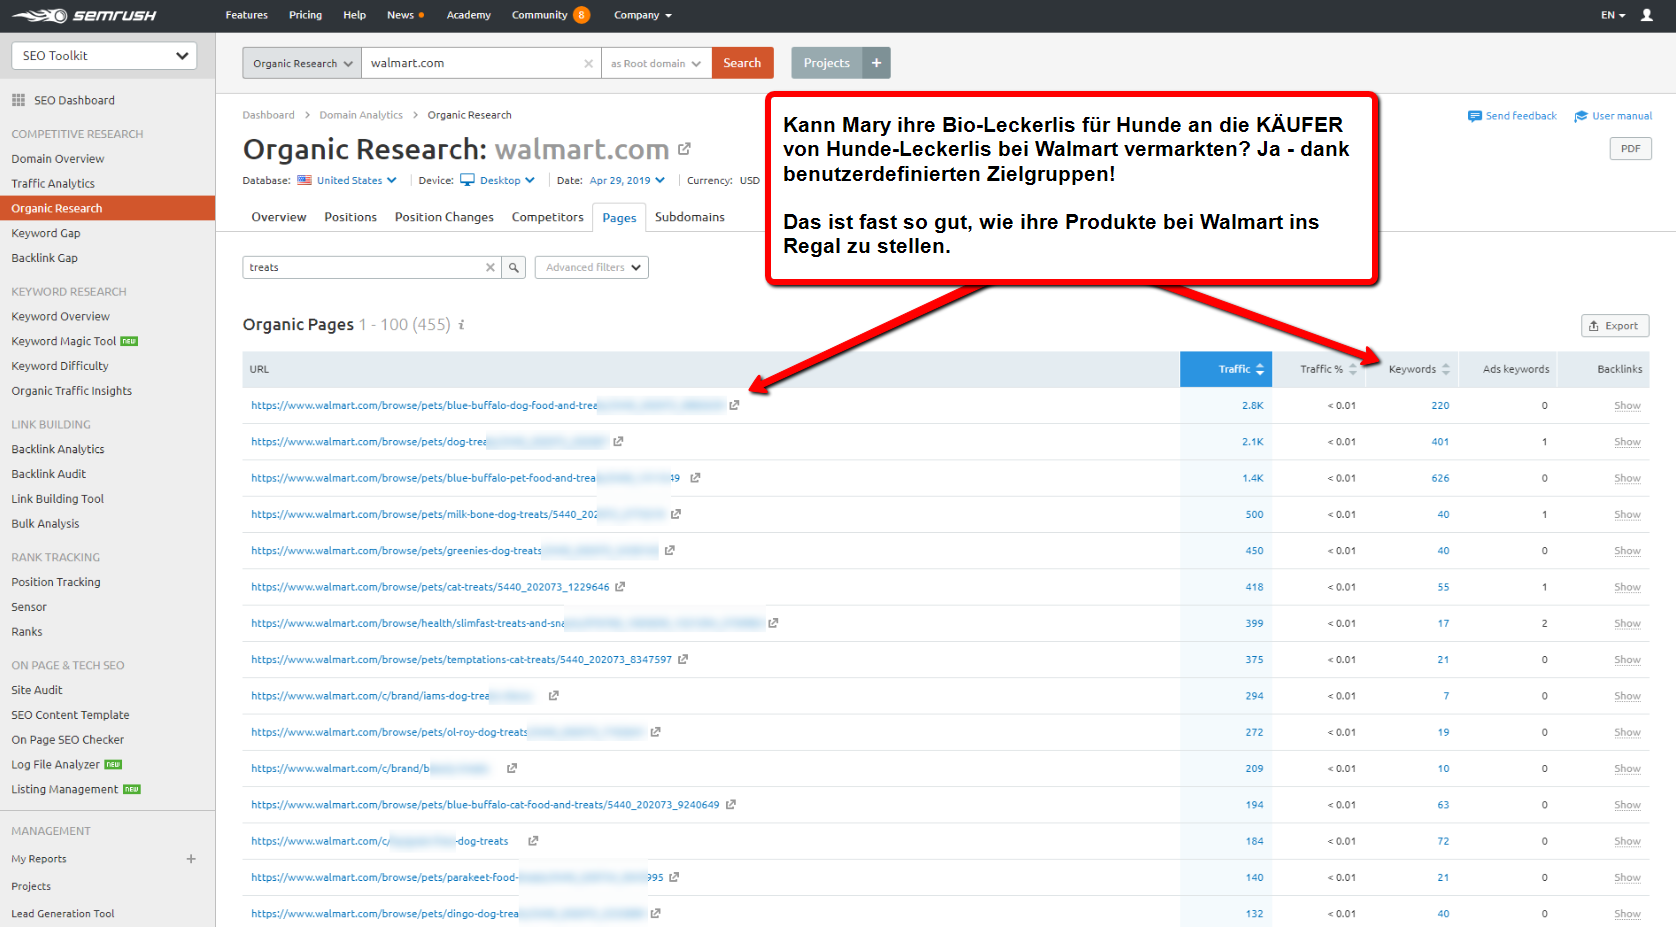Open the user account icon

point(1646,15)
